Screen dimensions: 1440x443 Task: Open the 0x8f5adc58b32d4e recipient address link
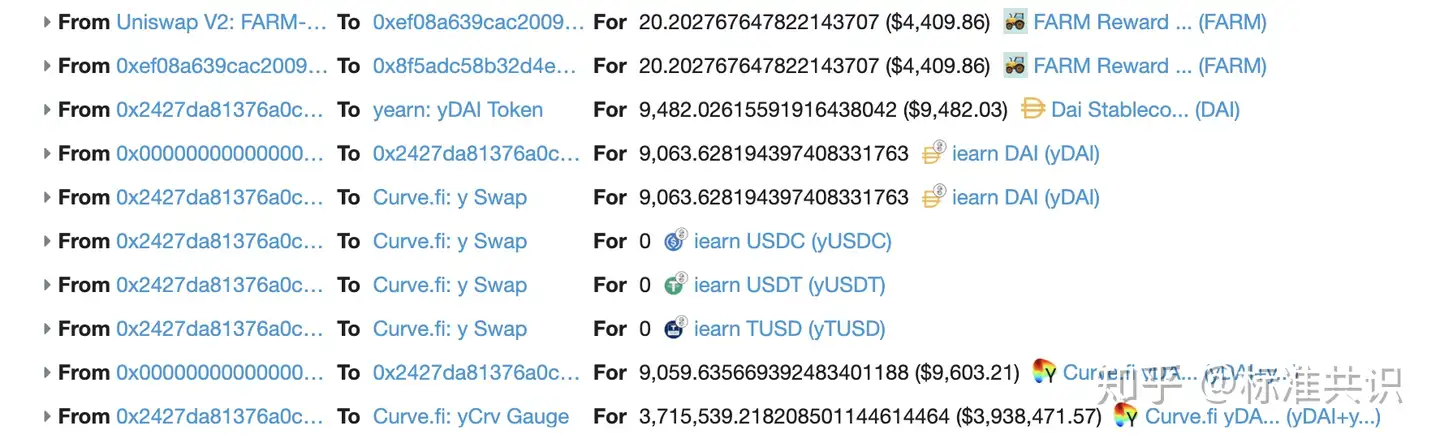(475, 66)
